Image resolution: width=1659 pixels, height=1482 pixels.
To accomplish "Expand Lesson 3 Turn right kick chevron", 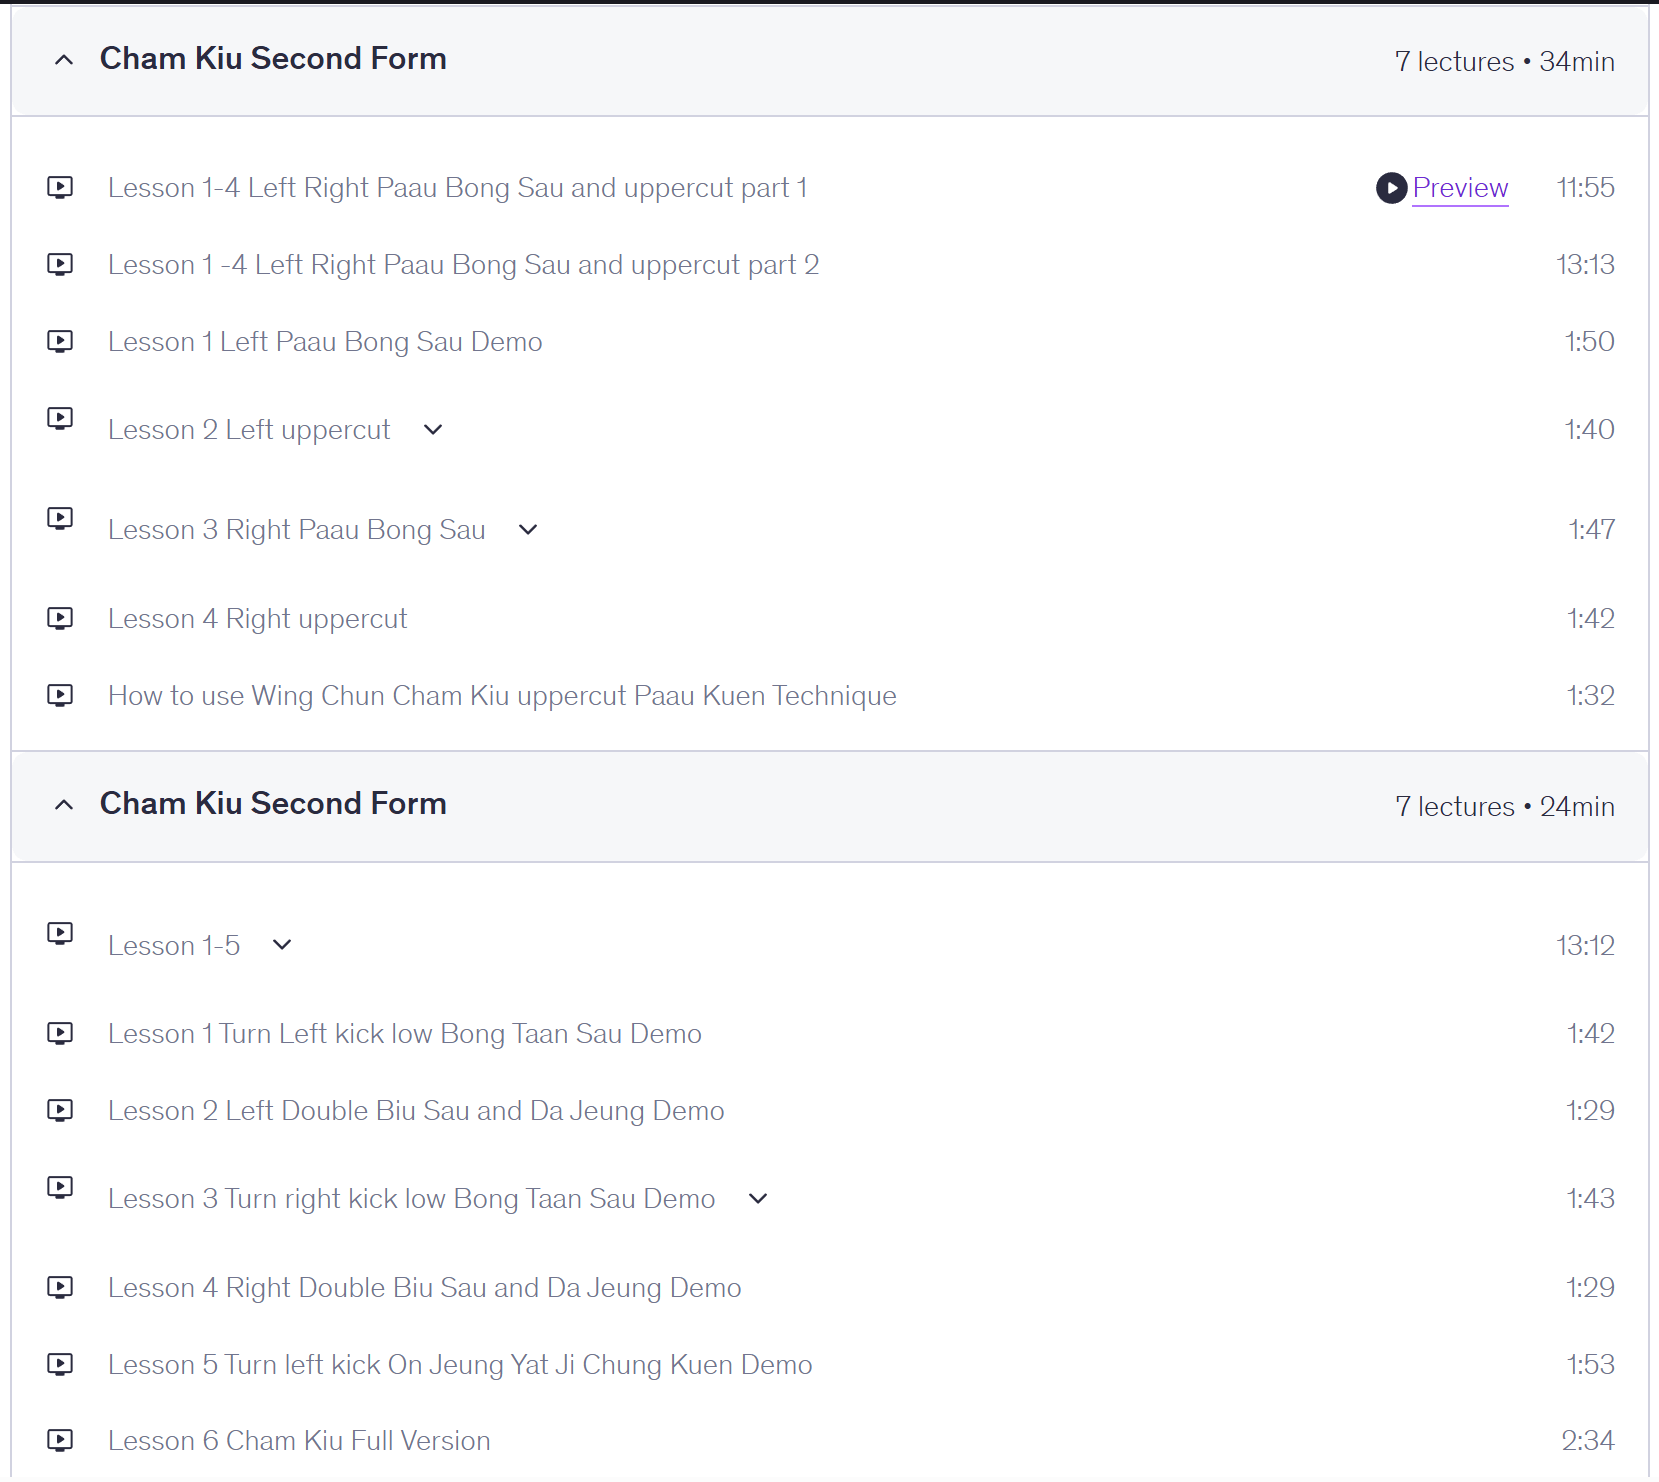I will click(x=758, y=1198).
